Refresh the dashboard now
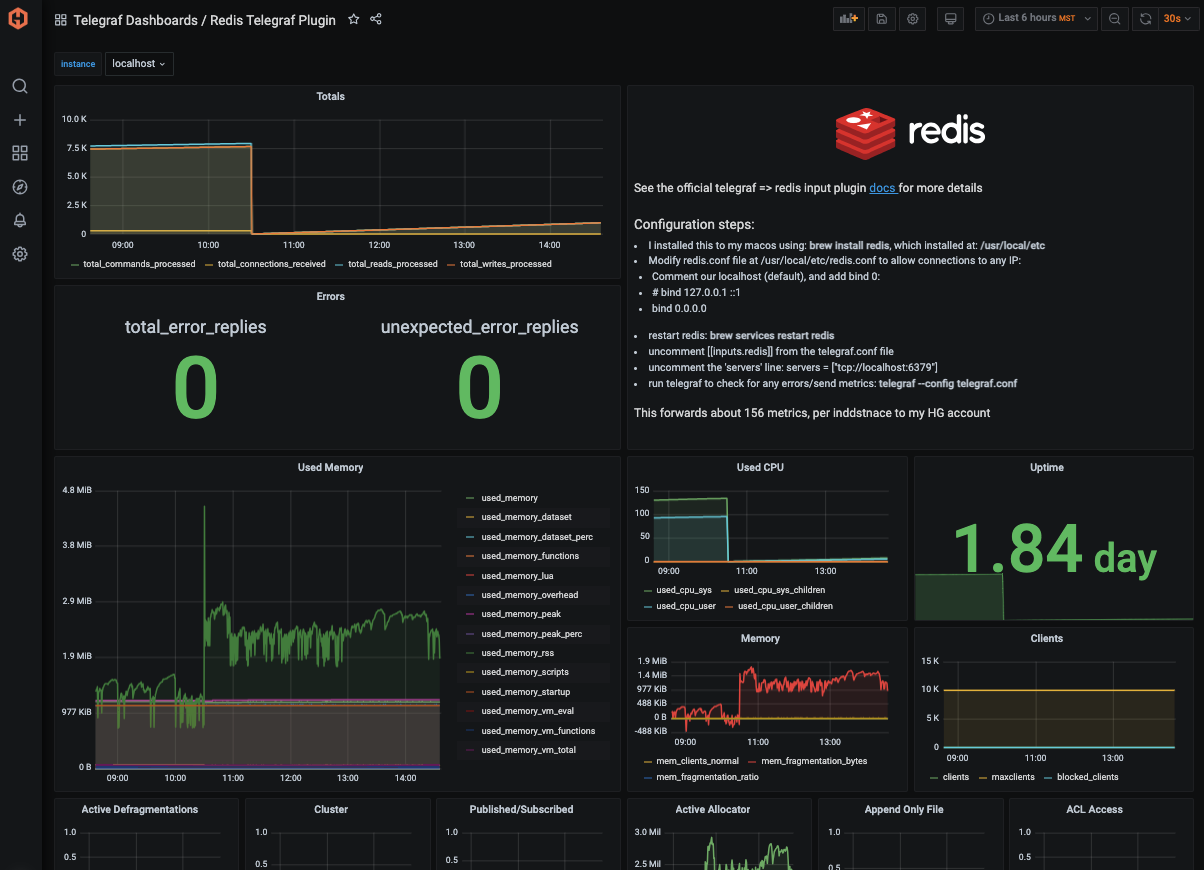The image size is (1204, 870). pyautogui.click(x=1146, y=19)
